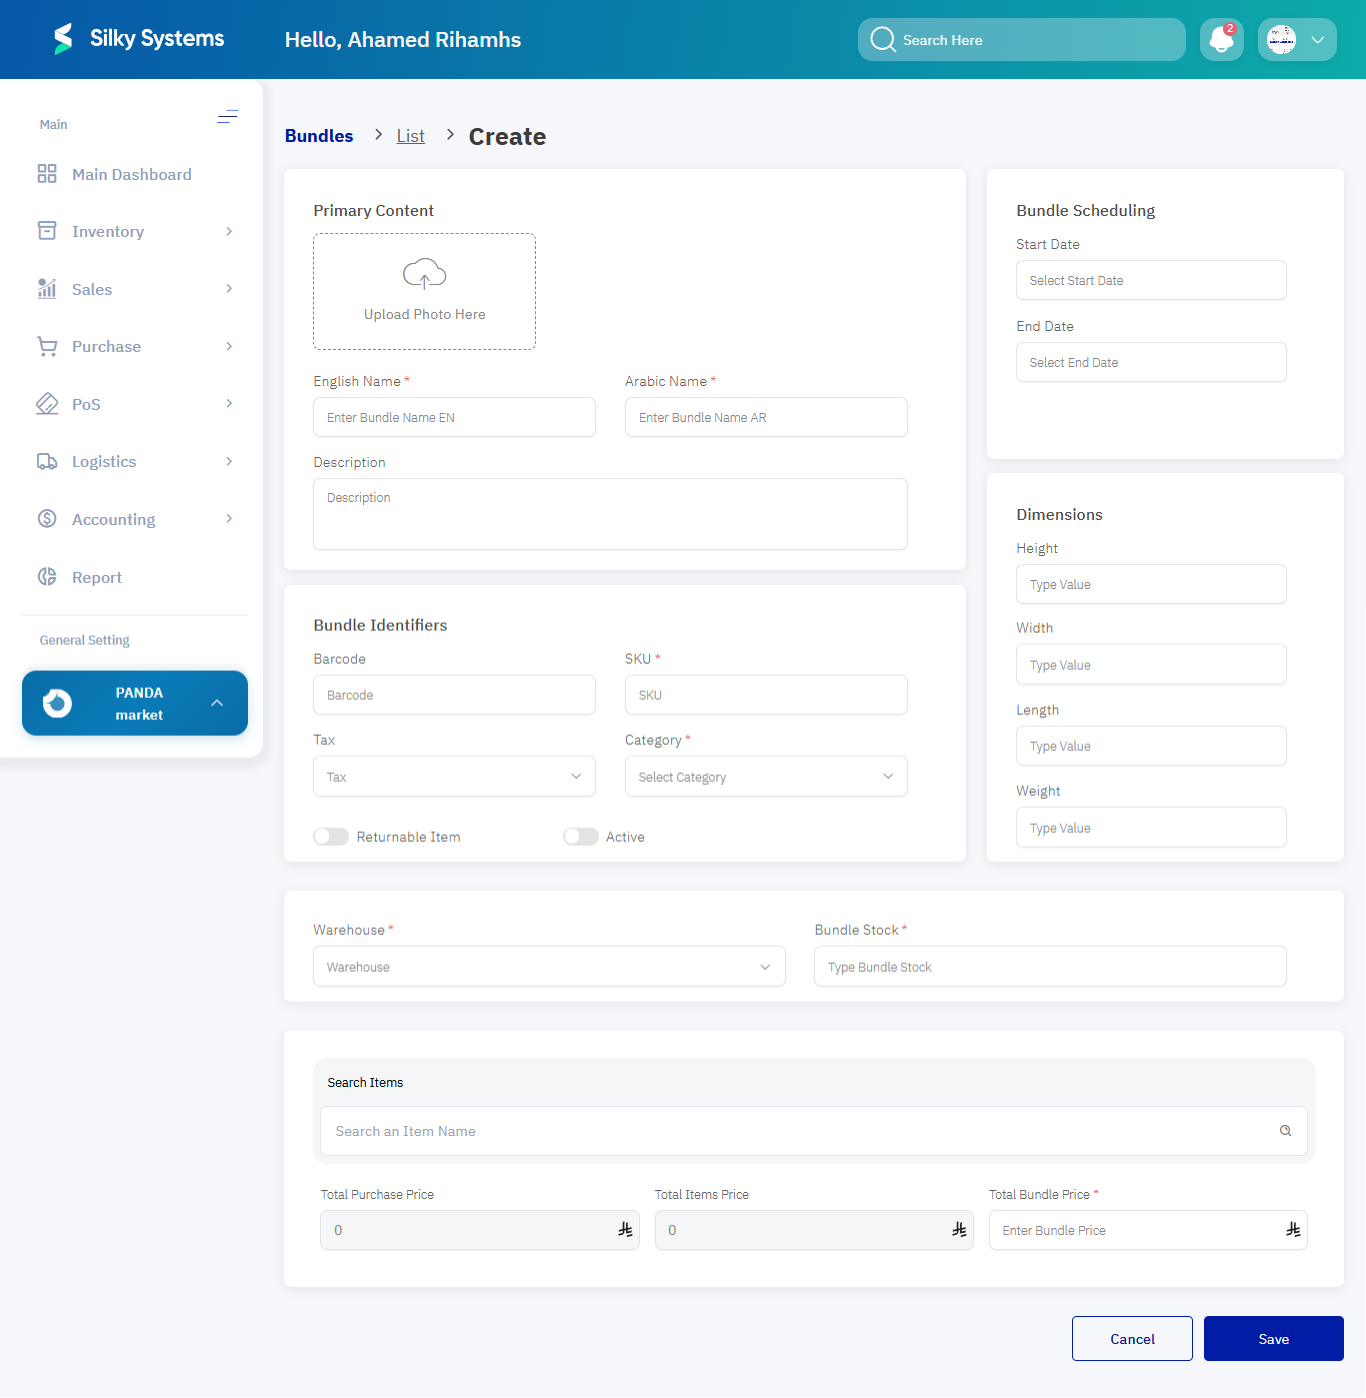Collapse the PANDA market chevron
The image size is (1366, 1398).
pos(218,703)
